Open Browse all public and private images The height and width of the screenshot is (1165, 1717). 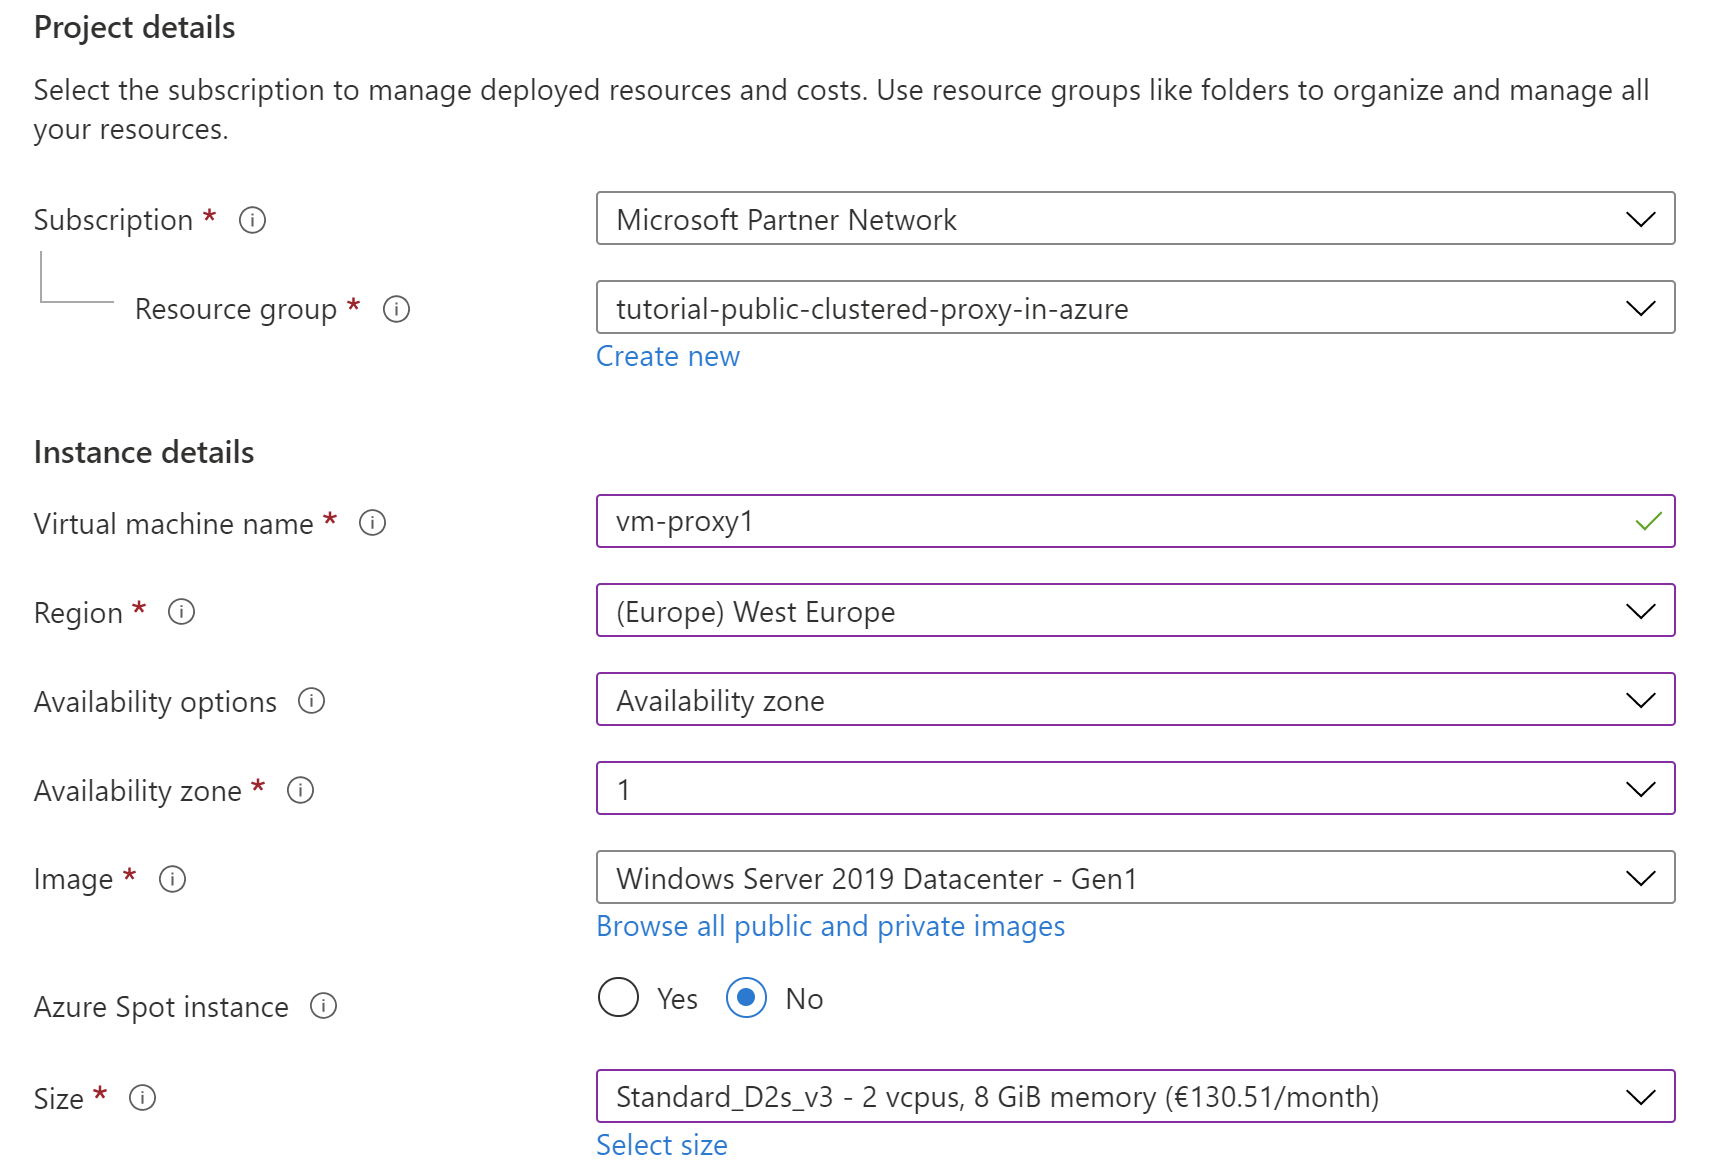pos(830,927)
